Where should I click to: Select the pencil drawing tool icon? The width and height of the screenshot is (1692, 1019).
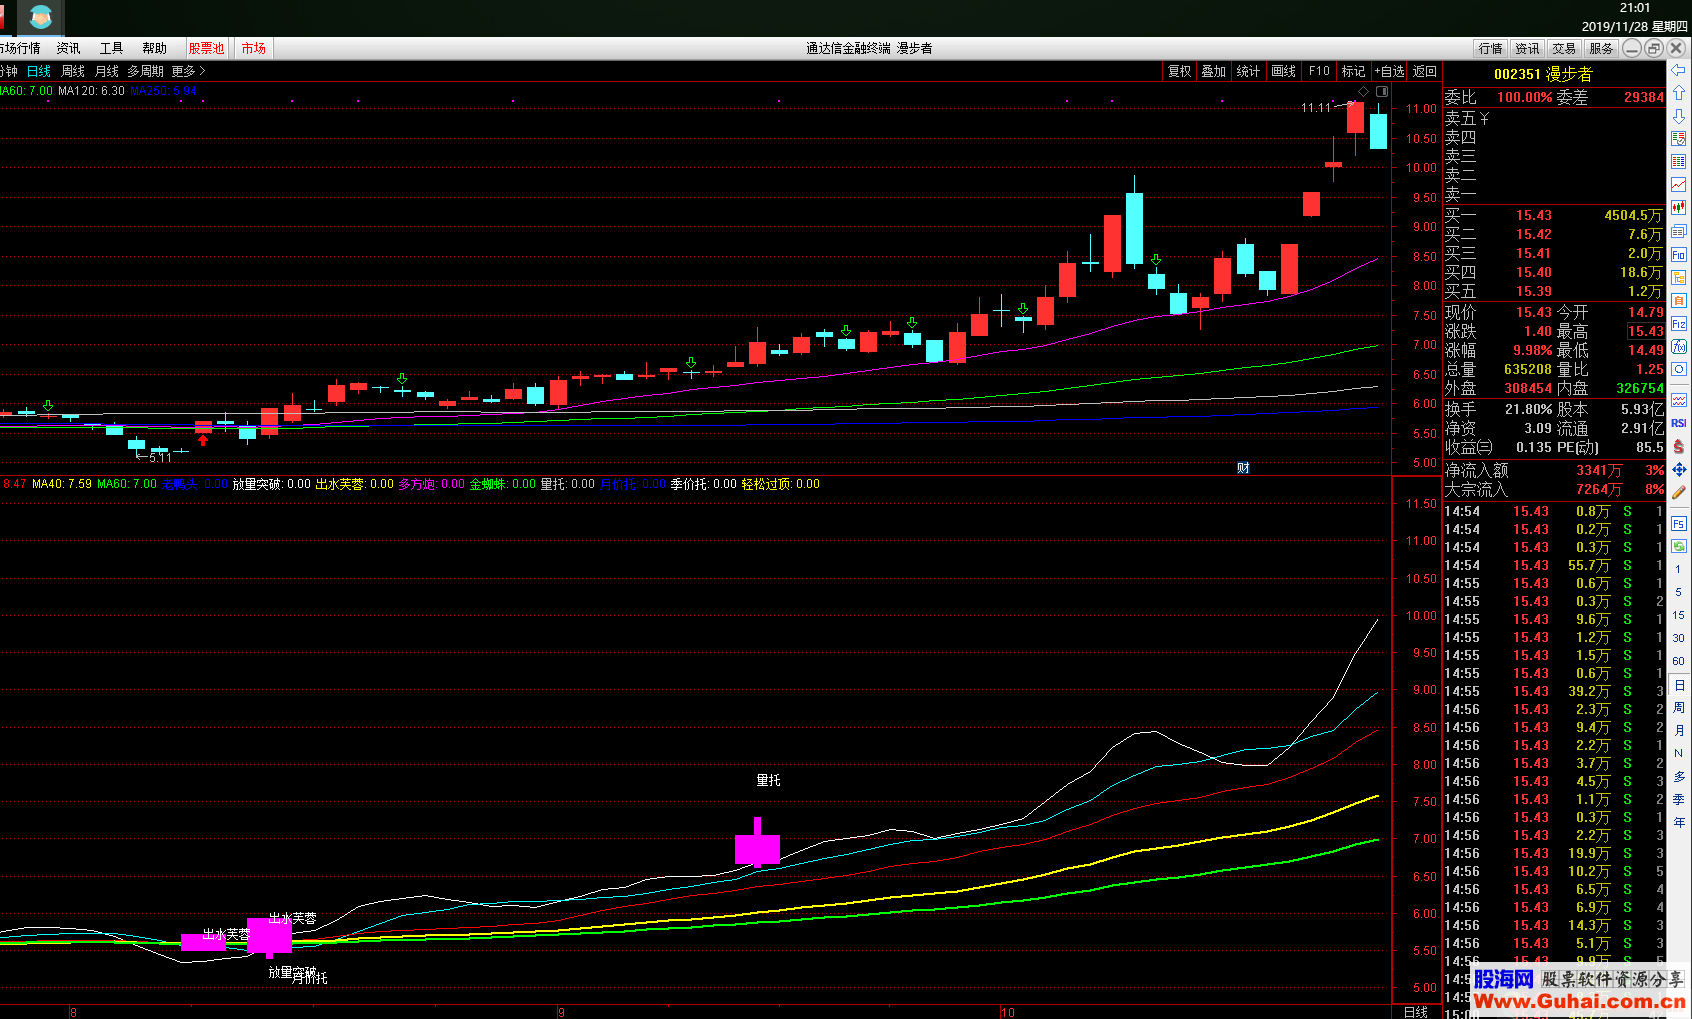(1678, 492)
